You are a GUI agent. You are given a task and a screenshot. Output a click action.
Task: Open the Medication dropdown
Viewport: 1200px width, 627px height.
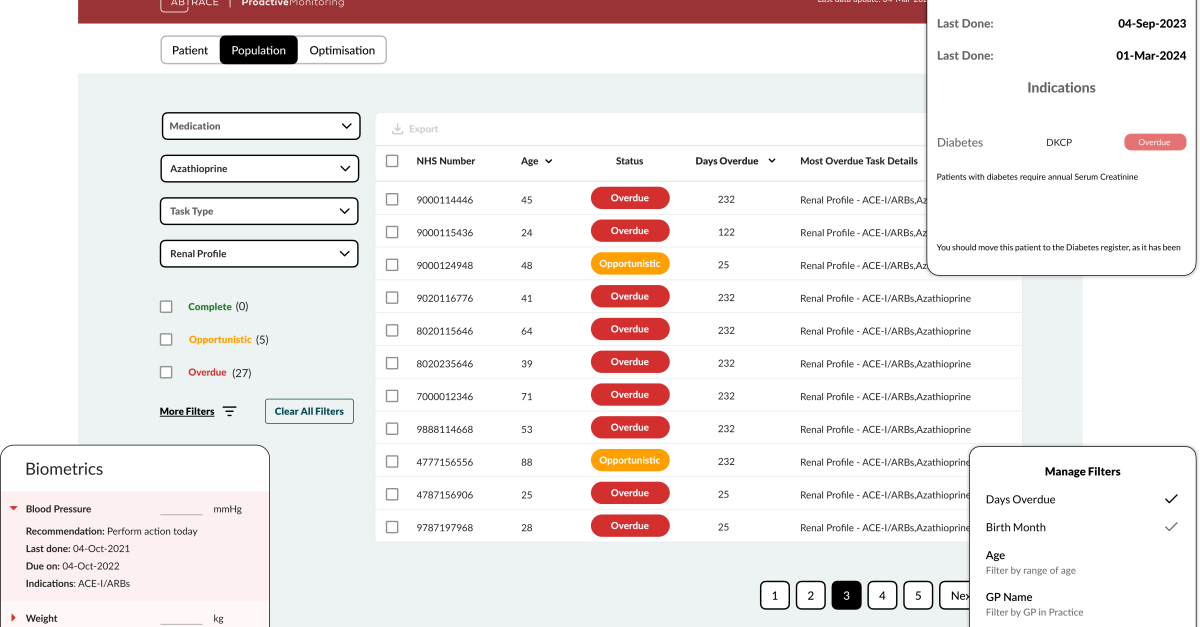[x=259, y=126]
